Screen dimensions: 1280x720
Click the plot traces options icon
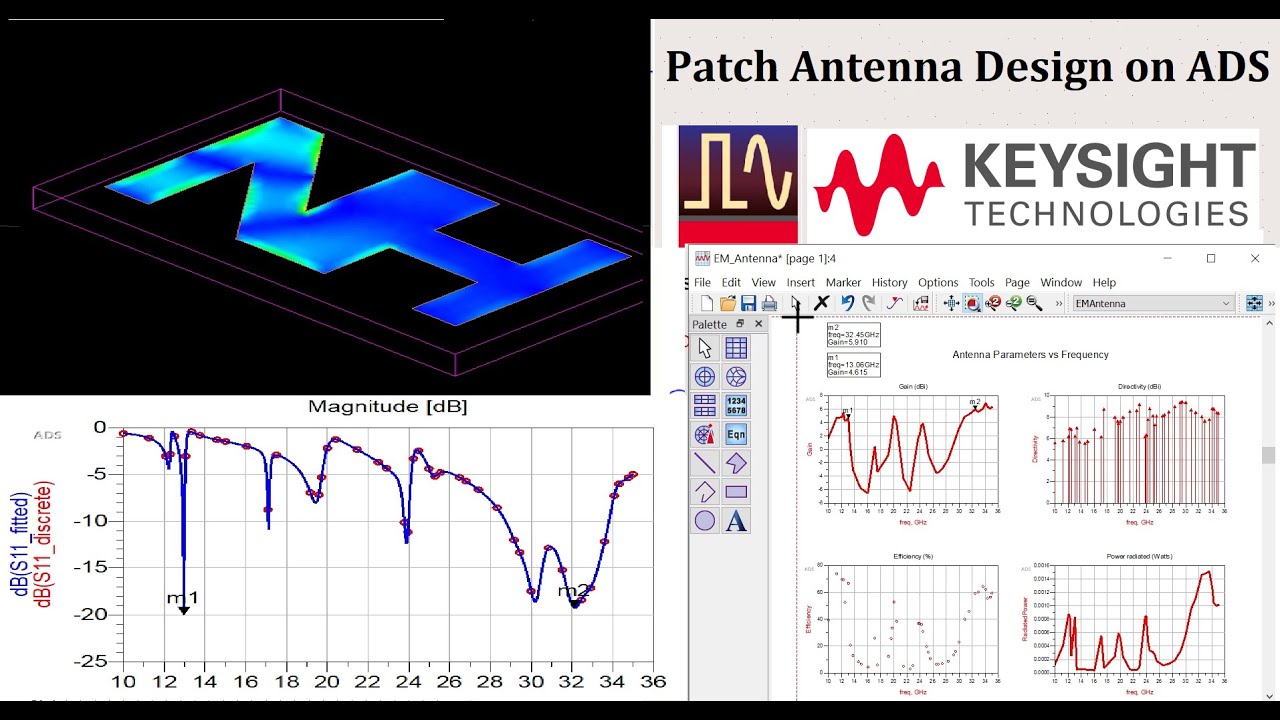coord(921,303)
